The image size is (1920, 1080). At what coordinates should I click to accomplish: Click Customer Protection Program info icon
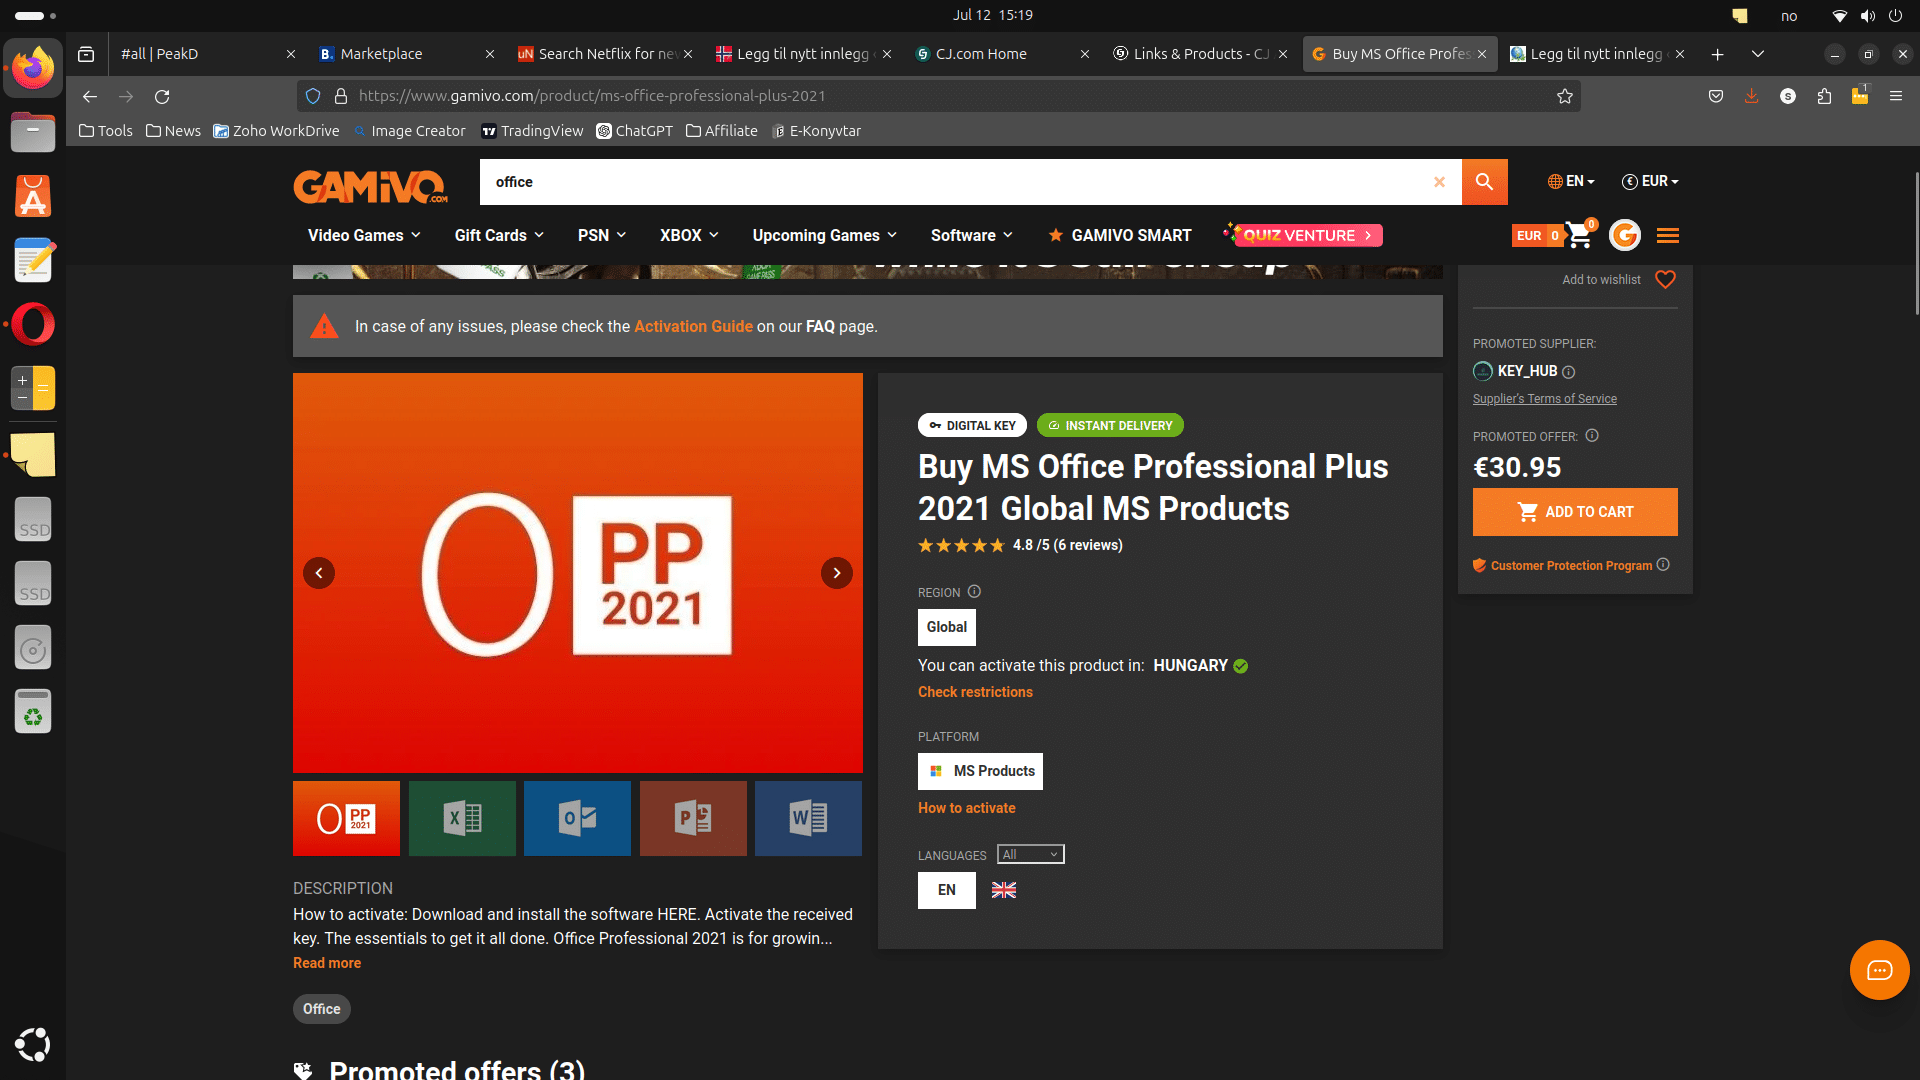click(x=1663, y=565)
